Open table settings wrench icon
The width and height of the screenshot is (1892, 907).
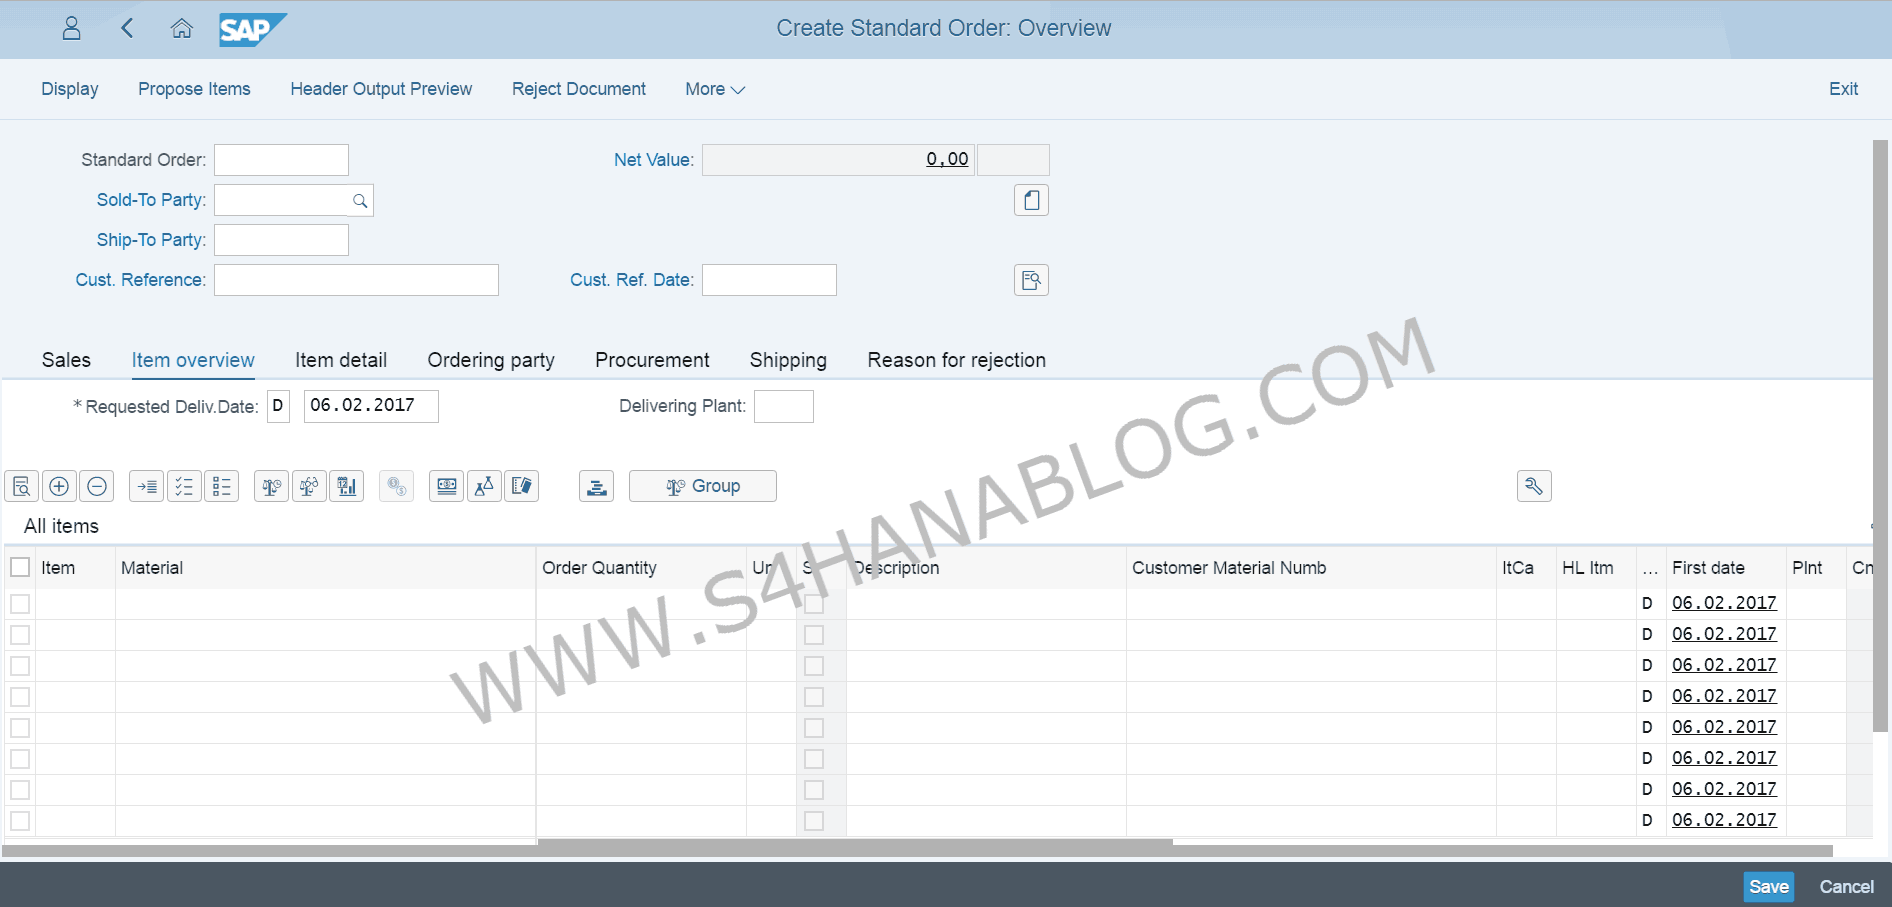point(1533,487)
